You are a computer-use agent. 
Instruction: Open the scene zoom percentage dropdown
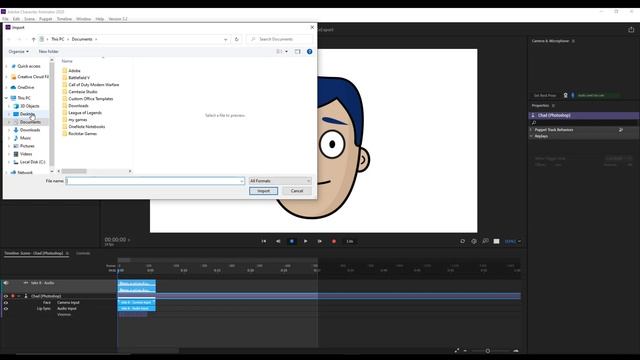(x=513, y=241)
